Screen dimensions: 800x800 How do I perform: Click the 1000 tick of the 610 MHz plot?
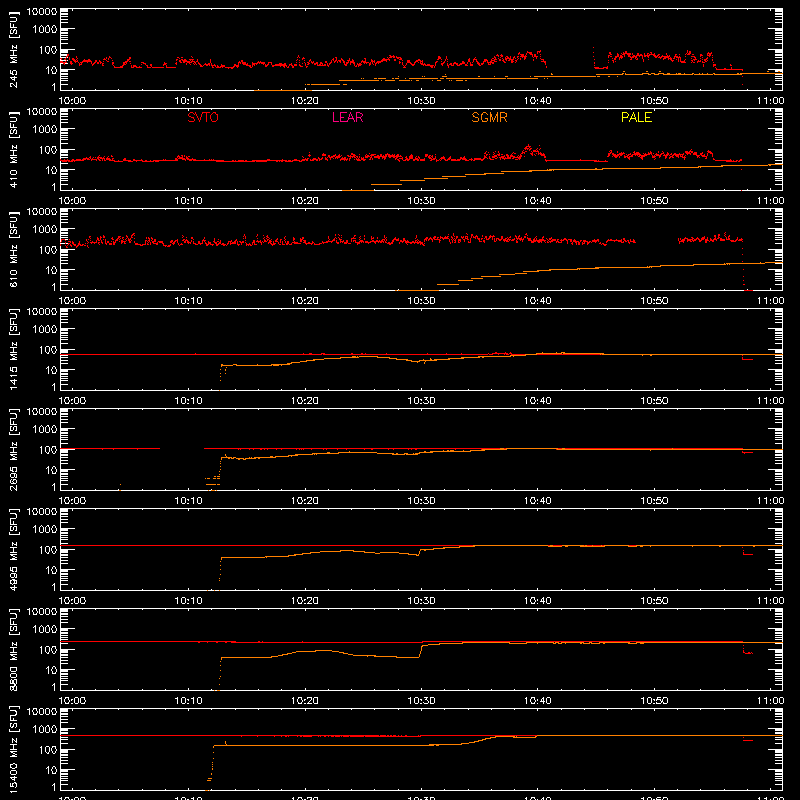tap(45, 230)
